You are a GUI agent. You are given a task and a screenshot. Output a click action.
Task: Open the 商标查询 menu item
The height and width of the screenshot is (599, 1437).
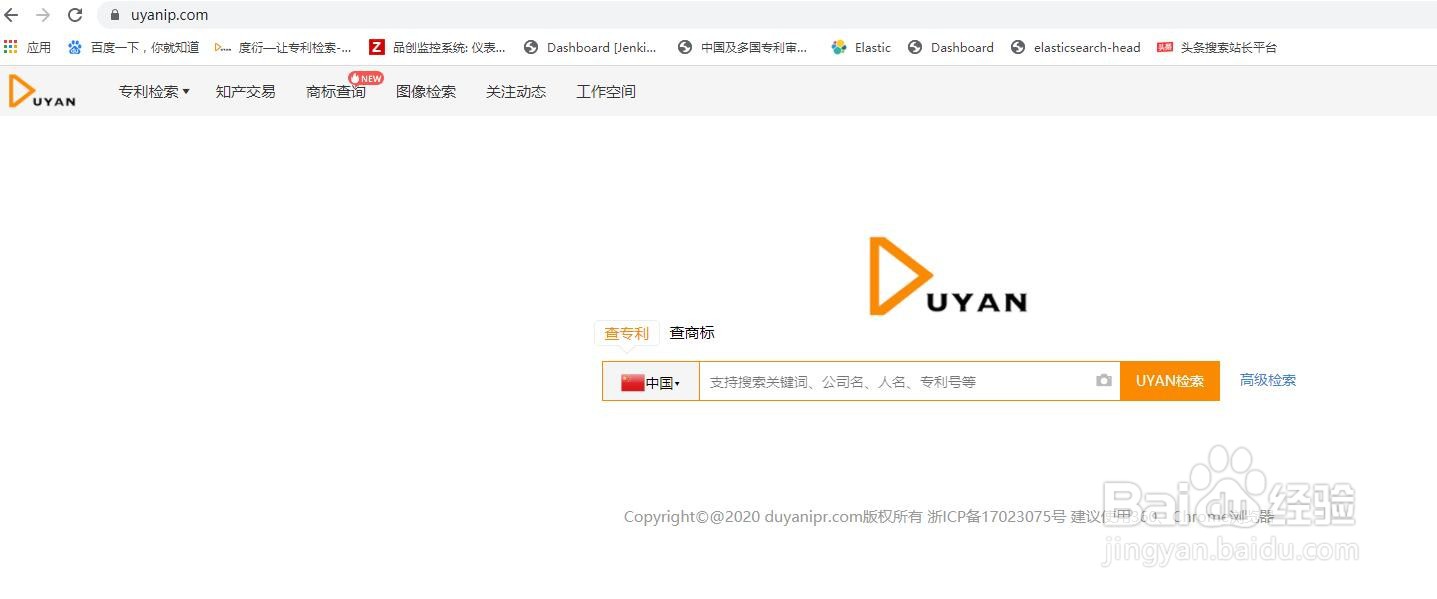[335, 91]
